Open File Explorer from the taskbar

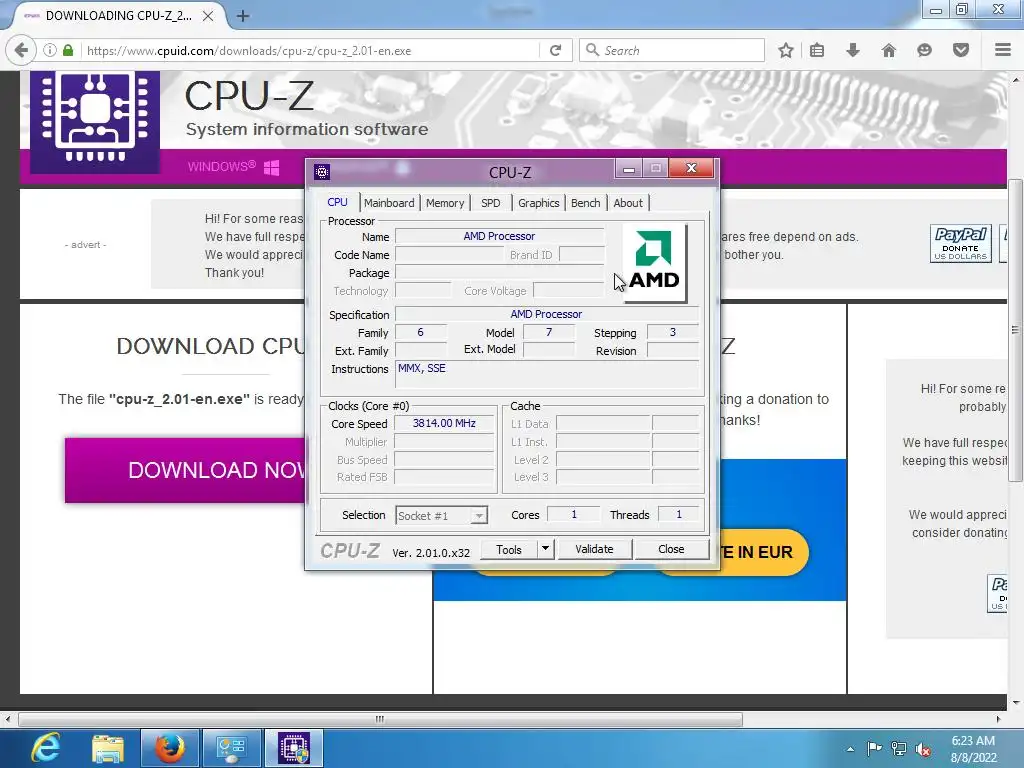[108, 748]
